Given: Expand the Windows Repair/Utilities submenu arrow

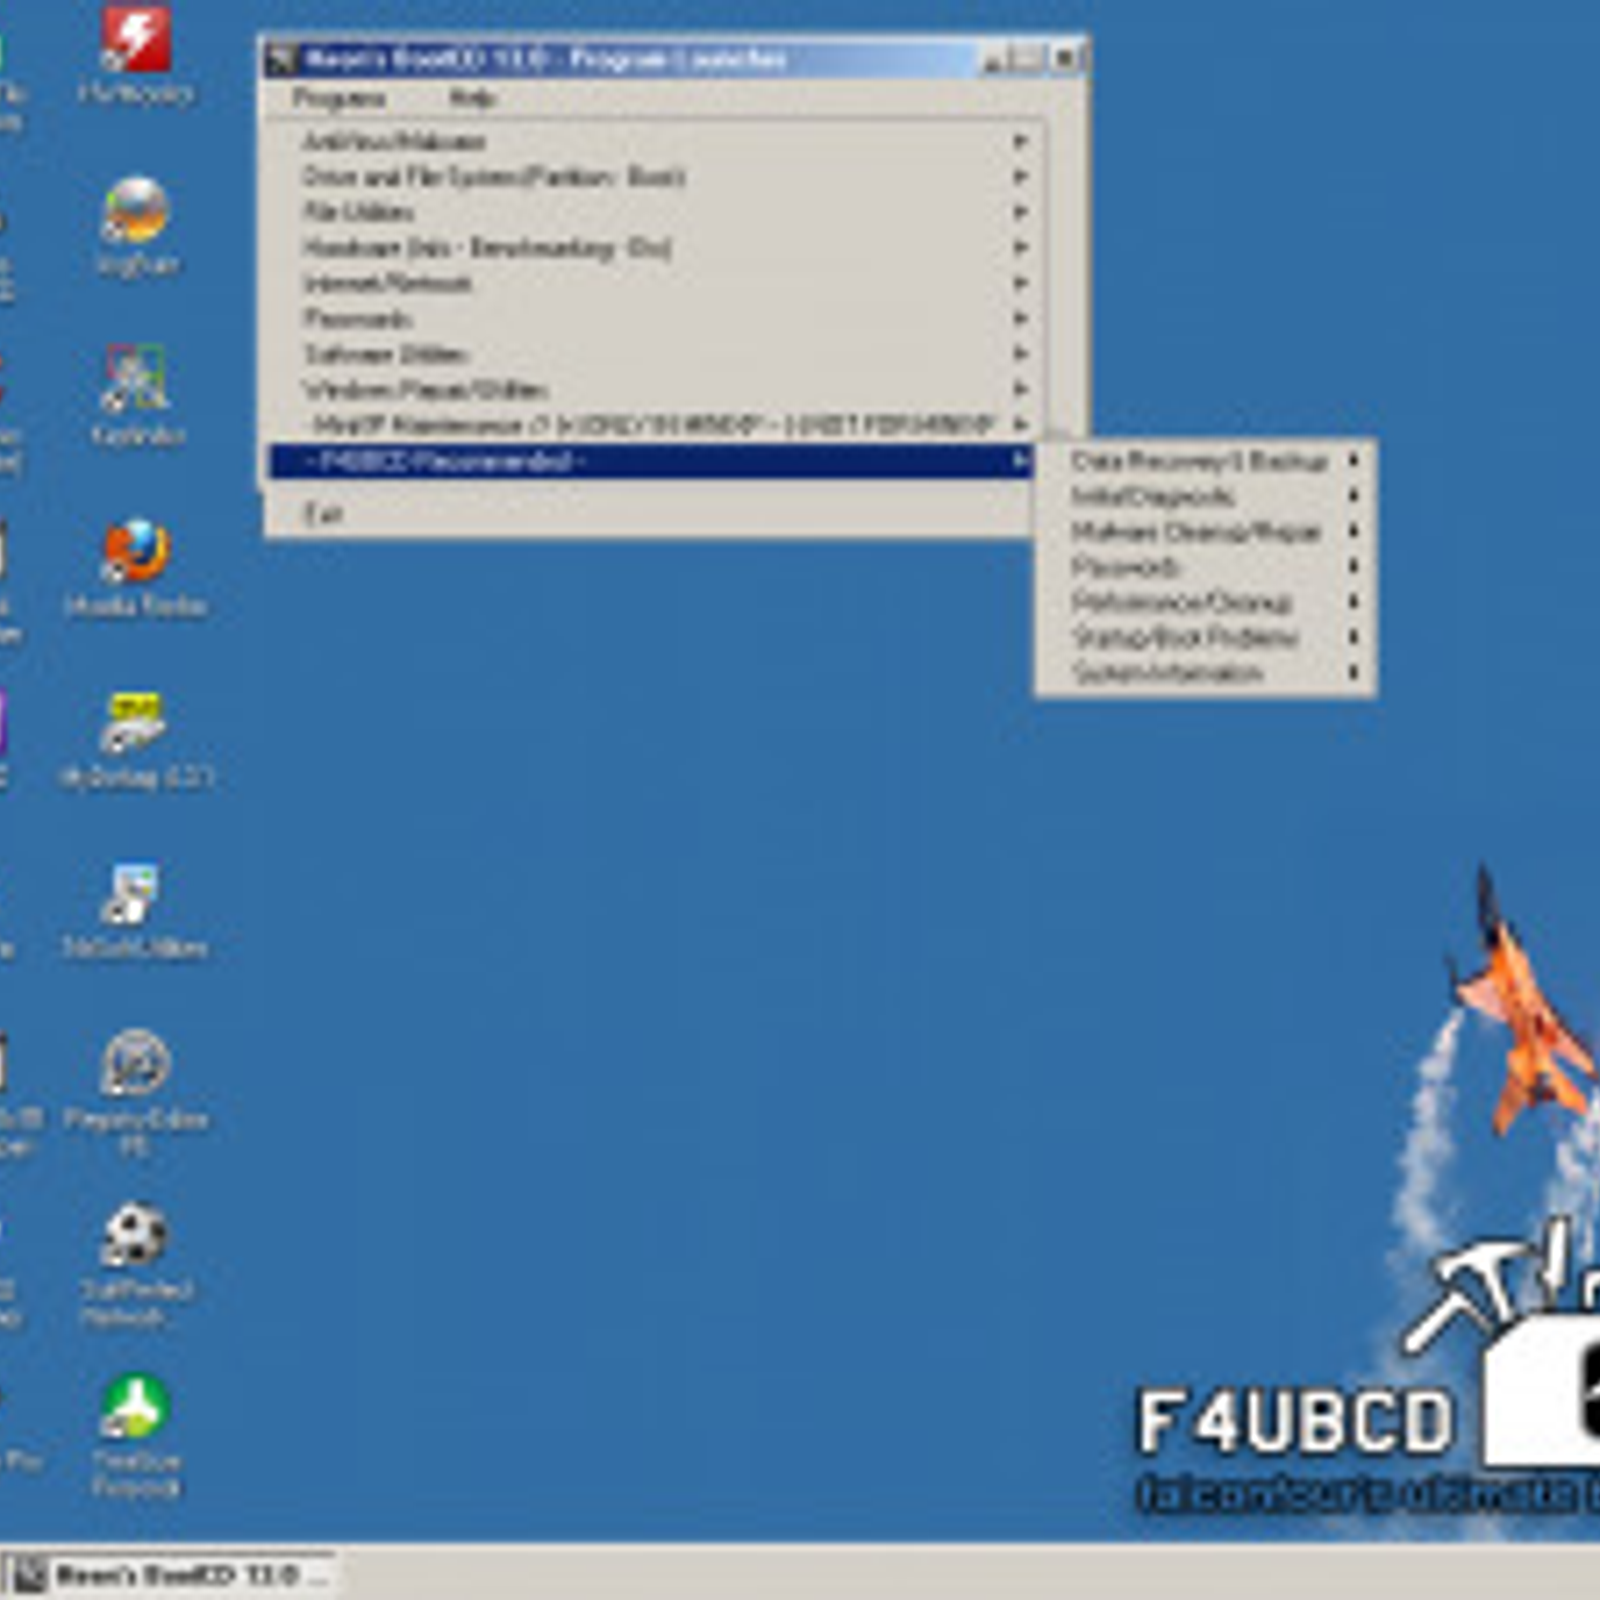Looking at the screenshot, I should pos(1020,390).
